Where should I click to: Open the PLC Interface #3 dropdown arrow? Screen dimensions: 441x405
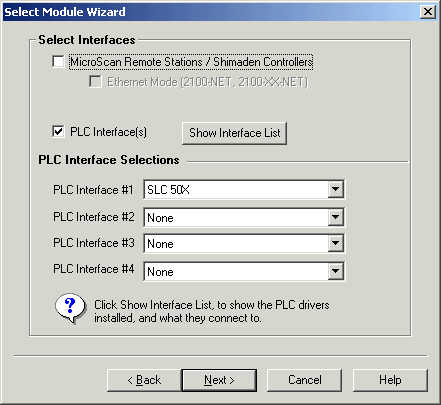336,243
